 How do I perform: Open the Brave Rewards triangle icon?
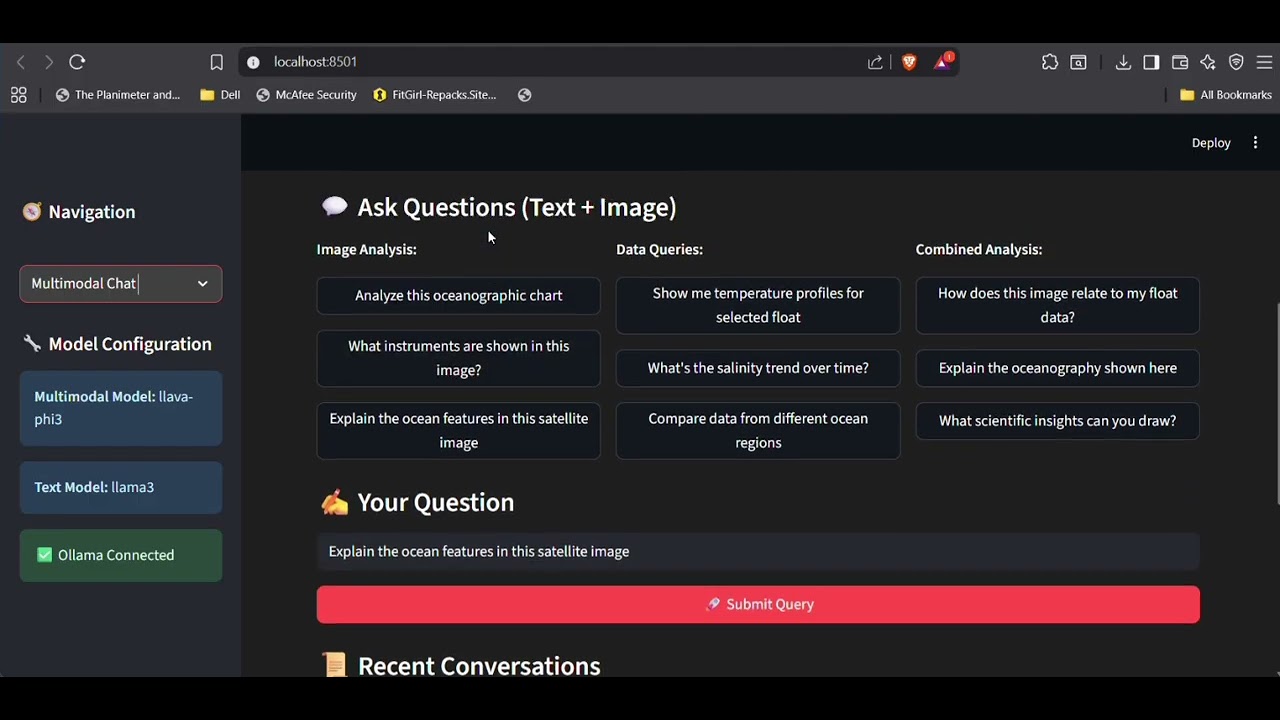tap(942, 62)
